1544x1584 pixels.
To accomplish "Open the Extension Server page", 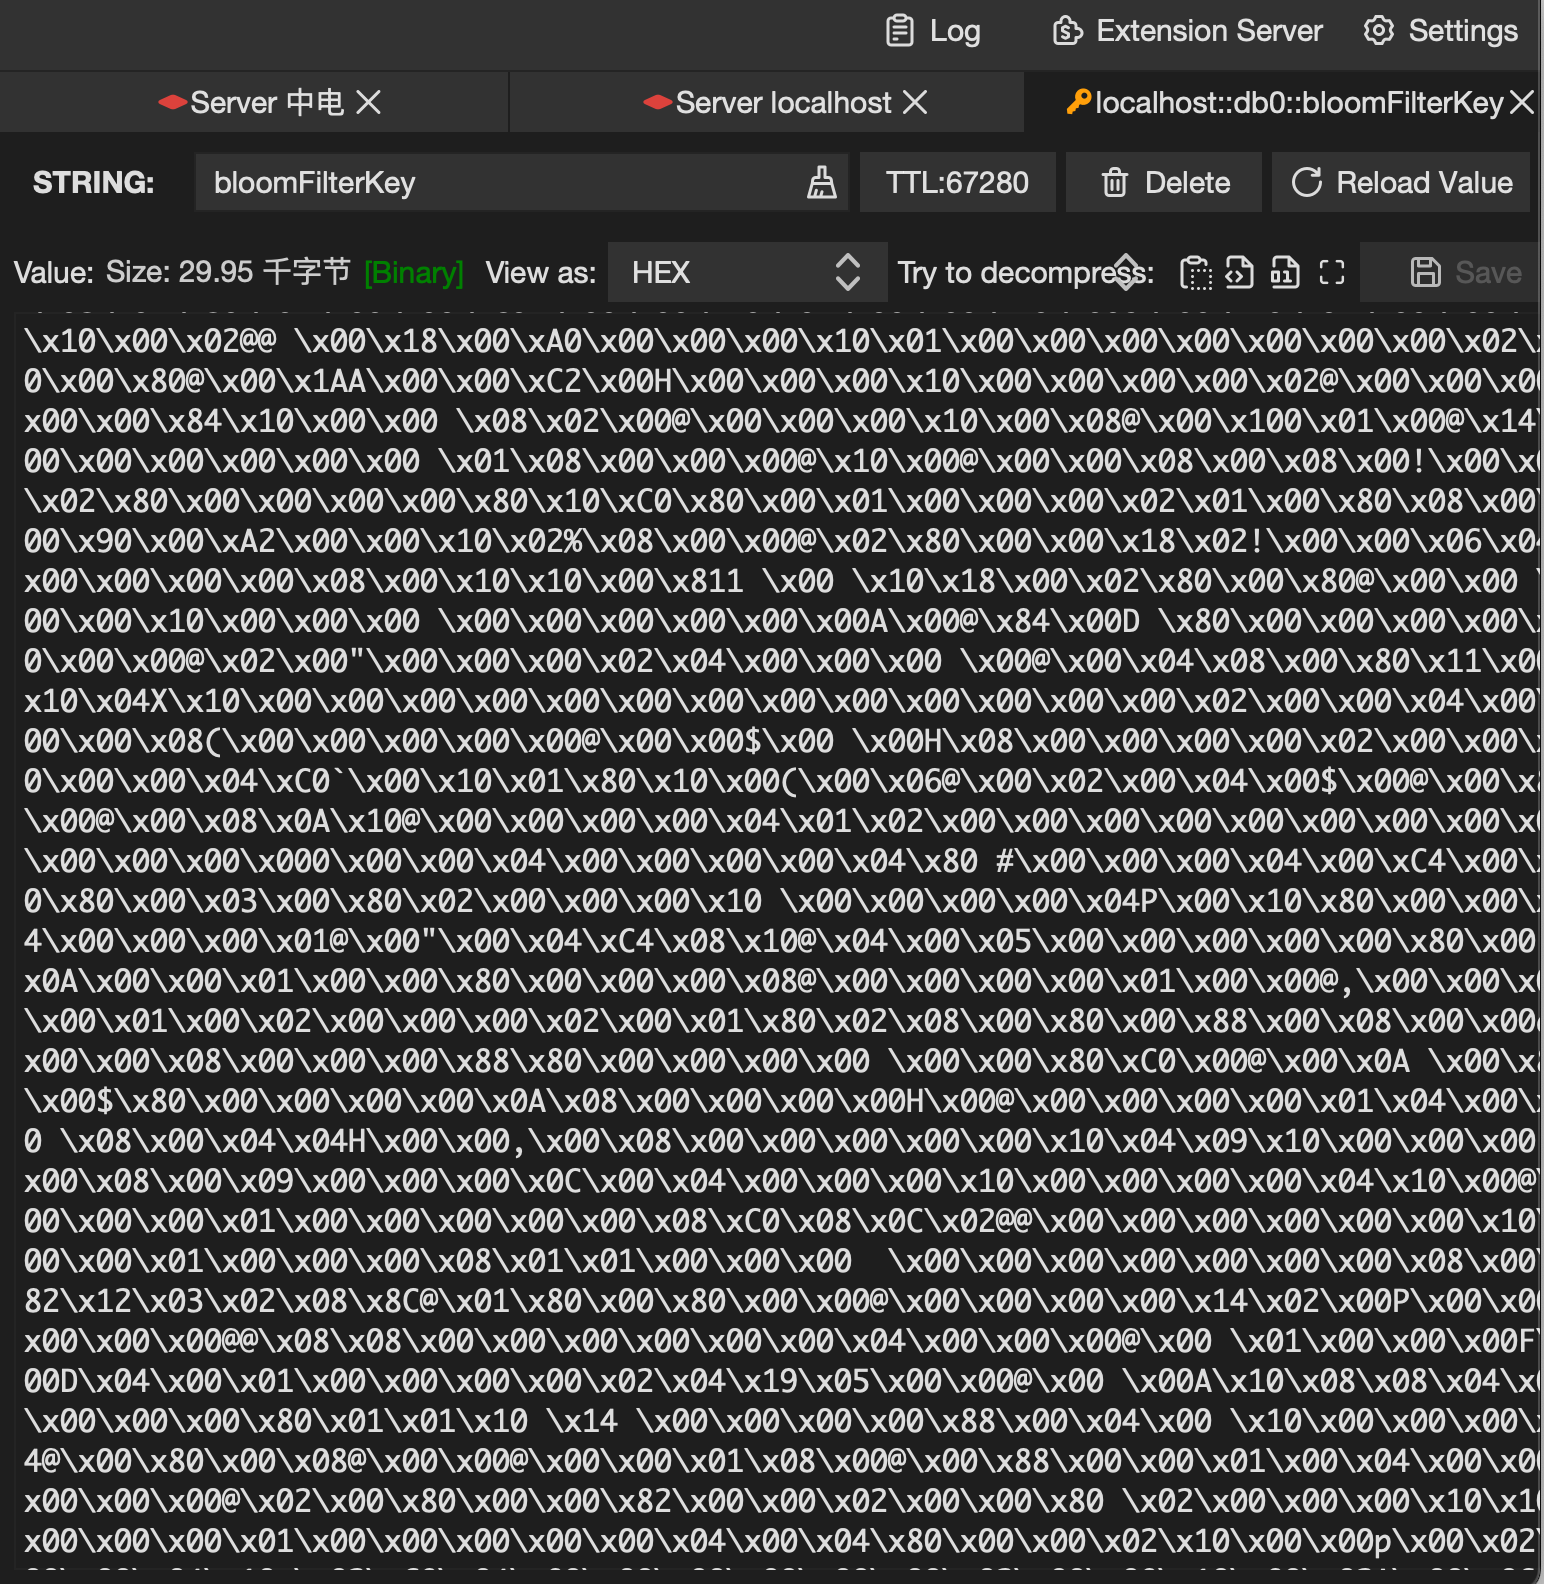I will point(1187,31).
